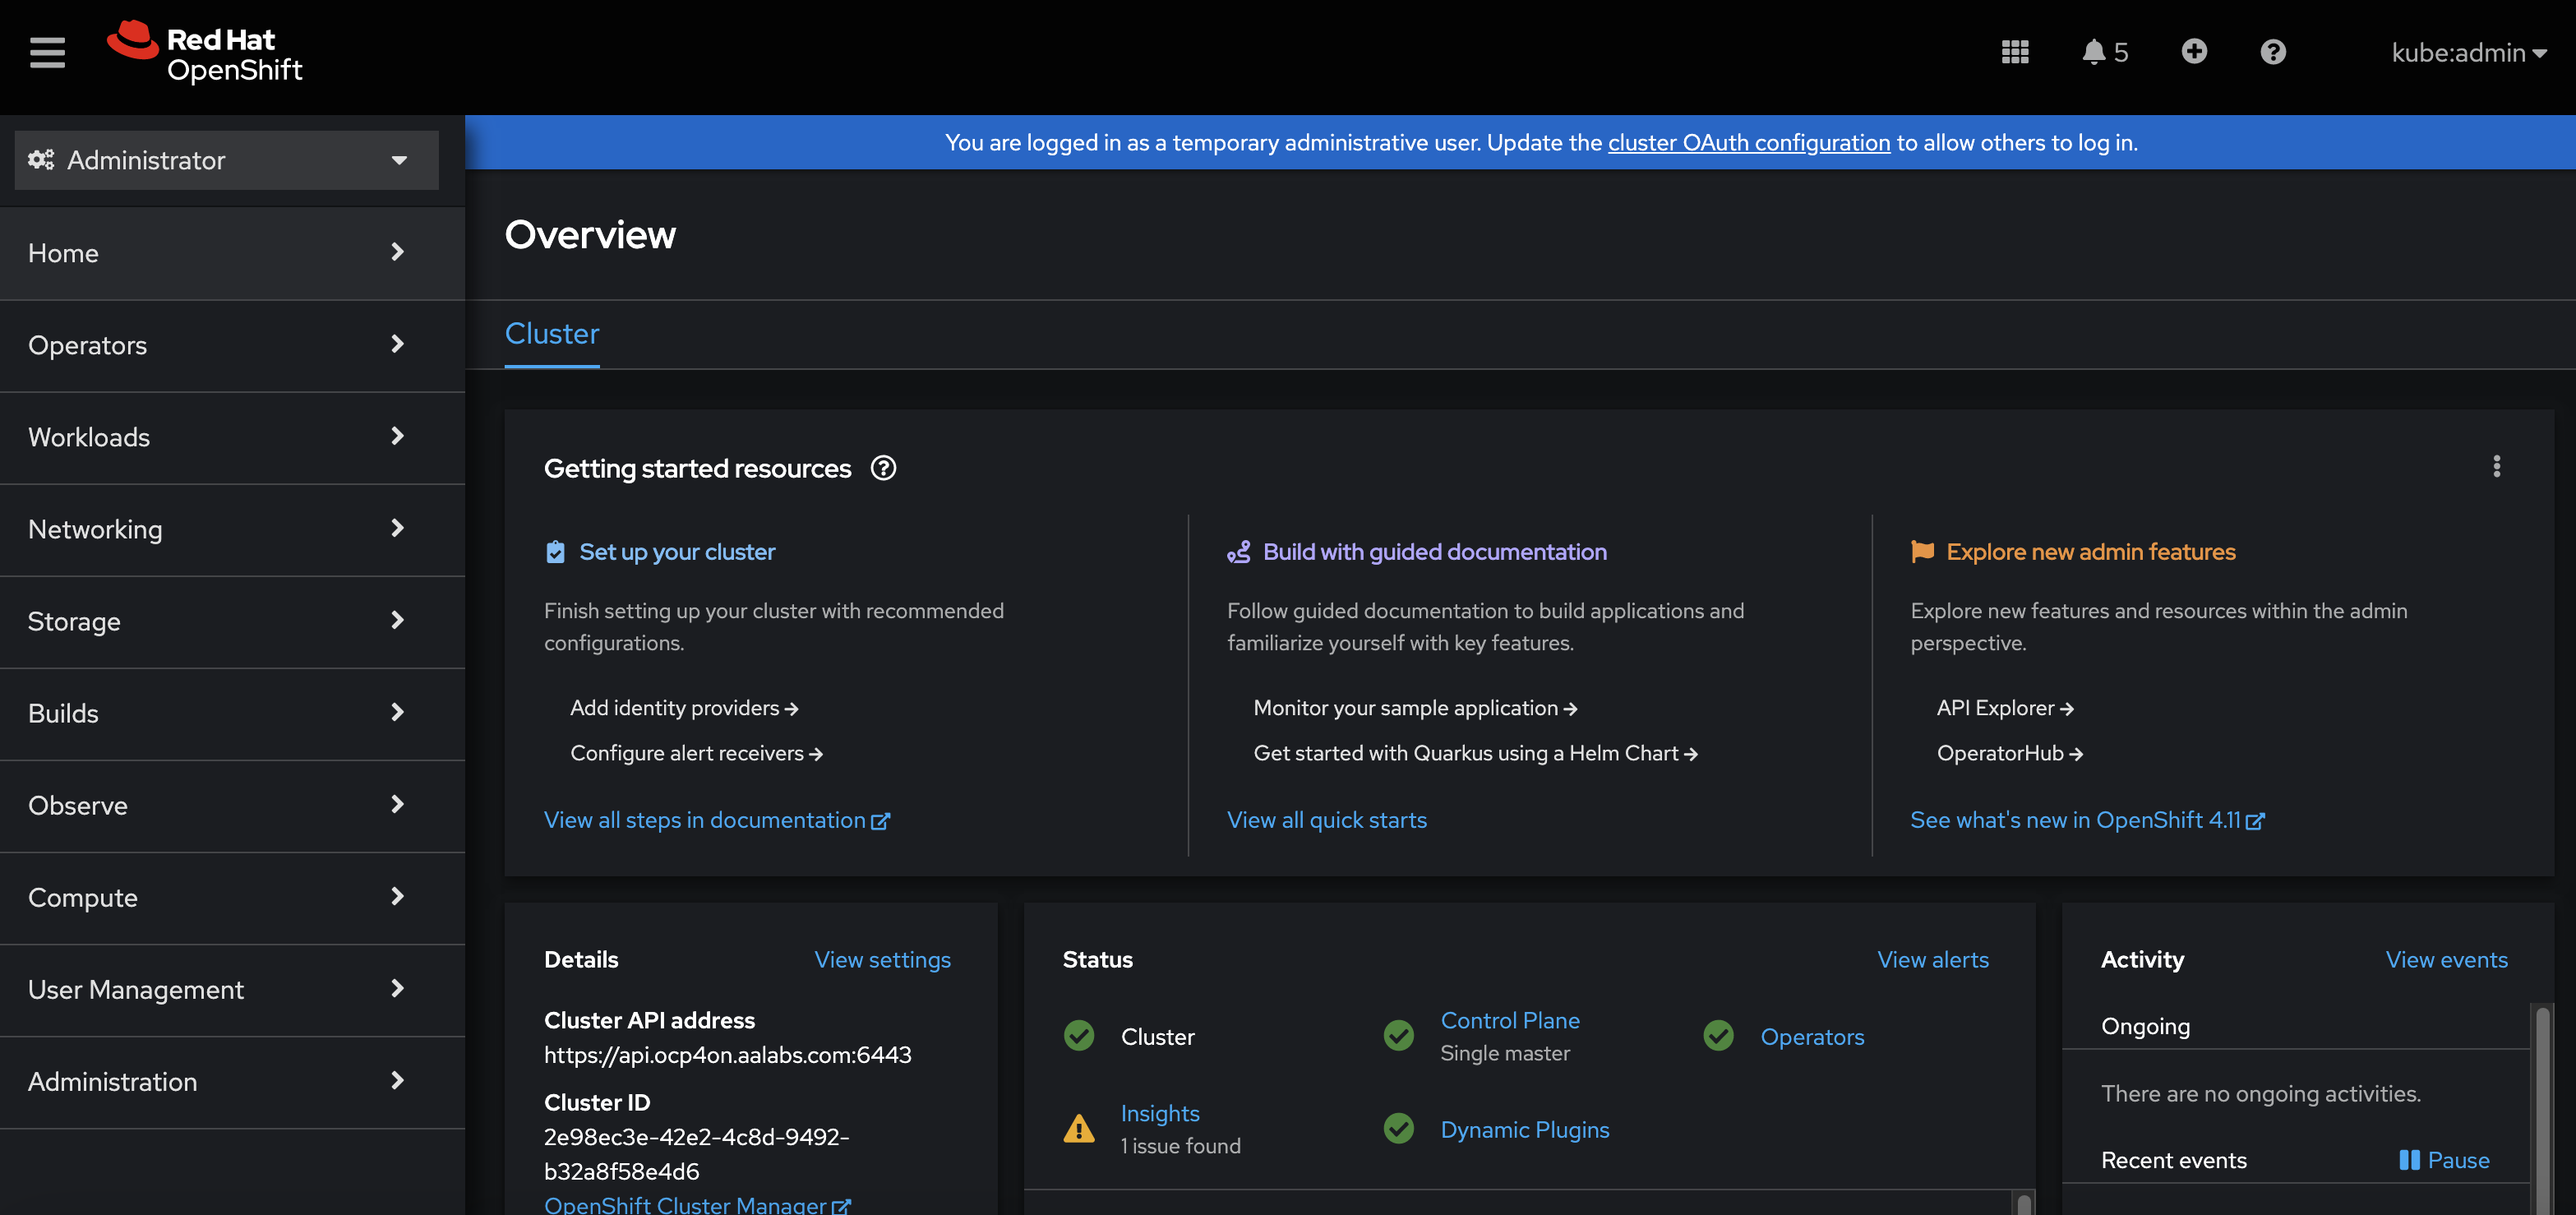
Task: Click the Red Hat OpenShift logo
Action: coord(205,52)
